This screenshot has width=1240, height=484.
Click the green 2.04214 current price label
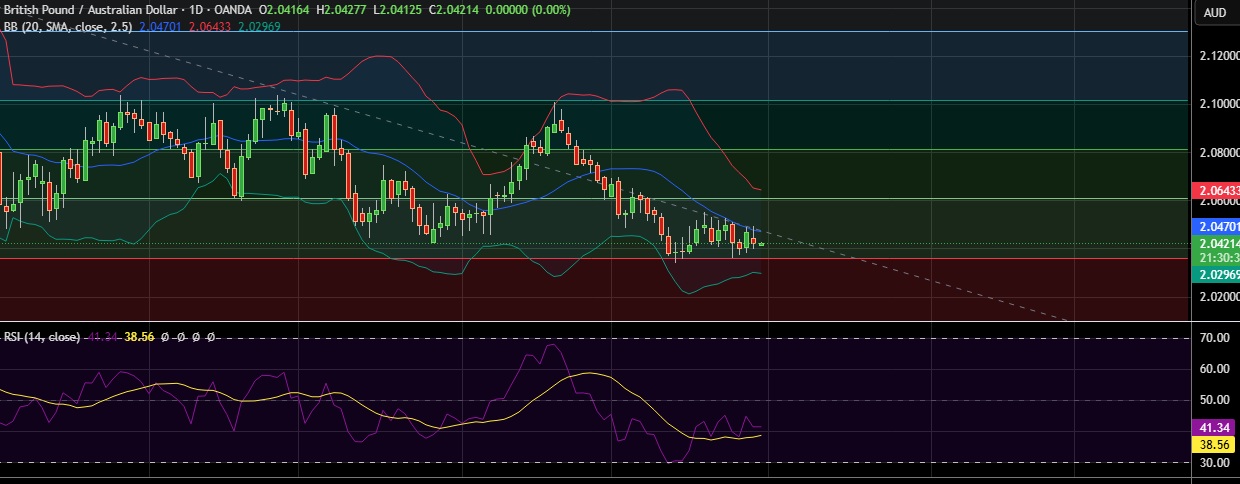pyautogui.click(x=1219, y=243)
